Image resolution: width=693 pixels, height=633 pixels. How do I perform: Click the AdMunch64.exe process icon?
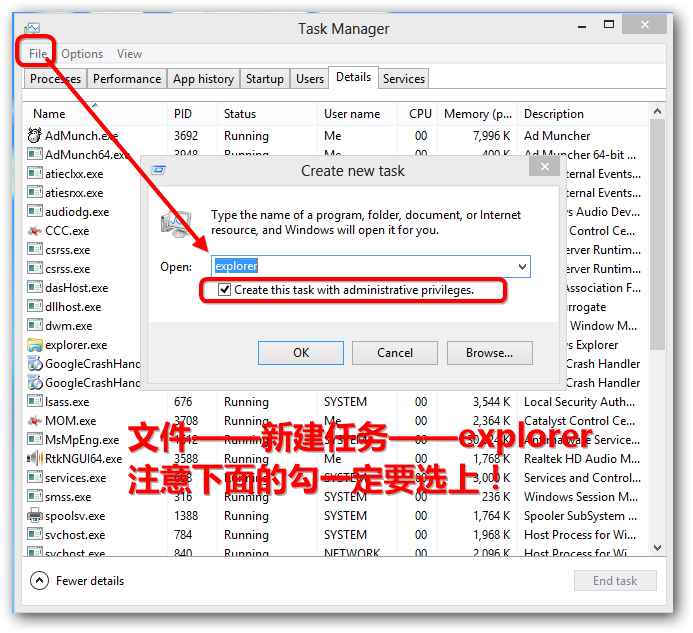34,154
